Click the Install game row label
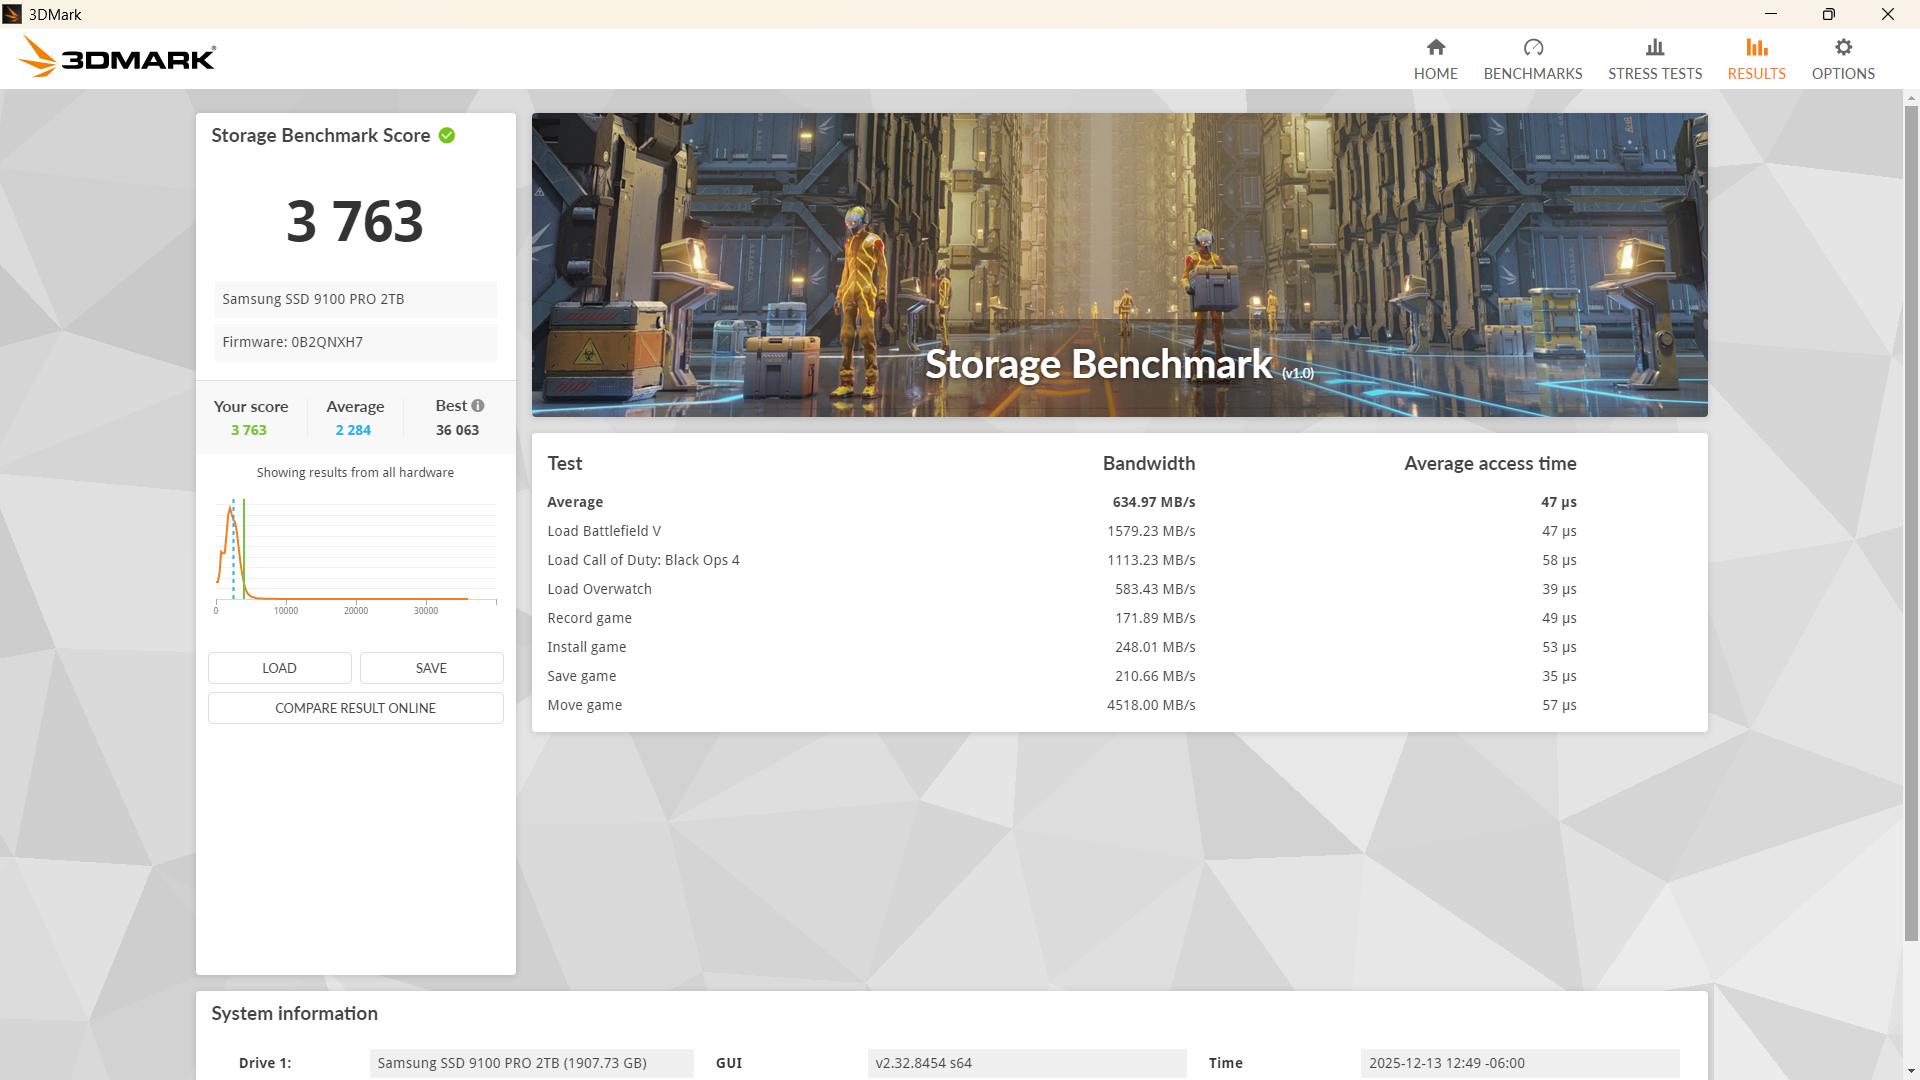This screenshot has height=1080, width=1920. coord(586,647)
